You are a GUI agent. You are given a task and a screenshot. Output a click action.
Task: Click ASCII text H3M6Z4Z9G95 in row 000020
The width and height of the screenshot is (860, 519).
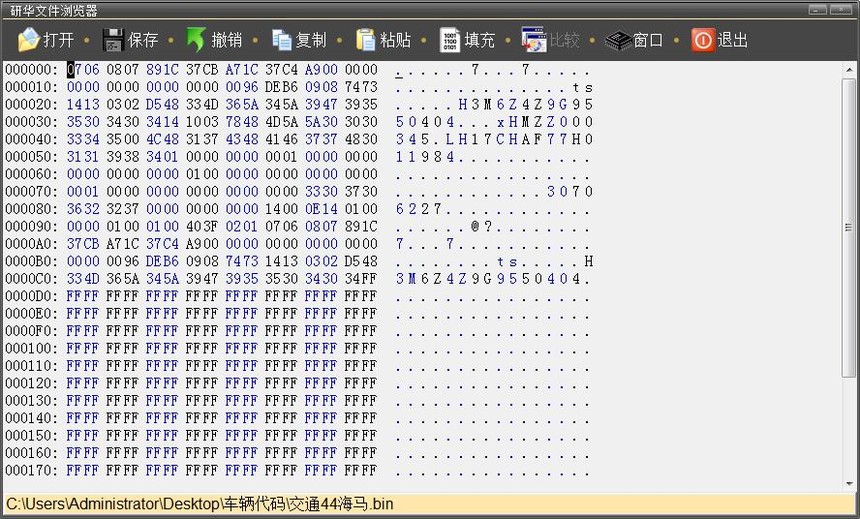525,104
